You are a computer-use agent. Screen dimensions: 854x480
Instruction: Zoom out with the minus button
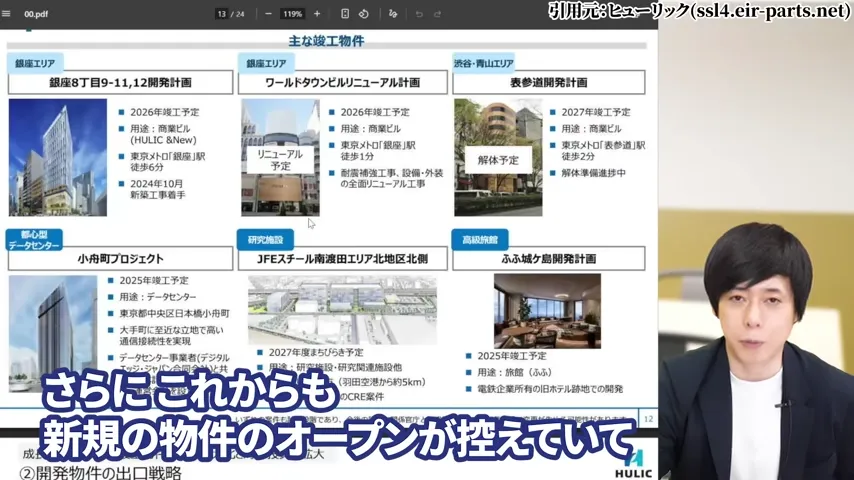click(x=268, y=14)
